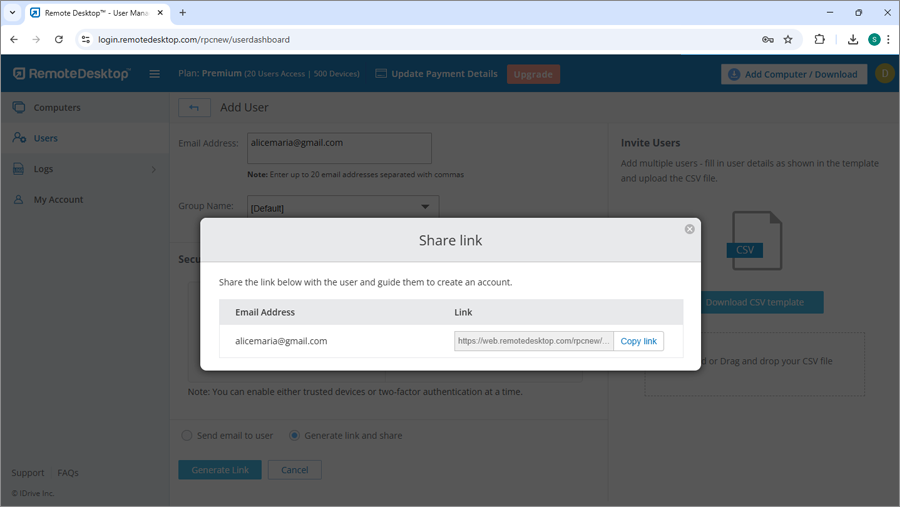Click the My Account person icon
Image resolution: width=900 pixels, height=507 pixels.
[x=18, y=199]
